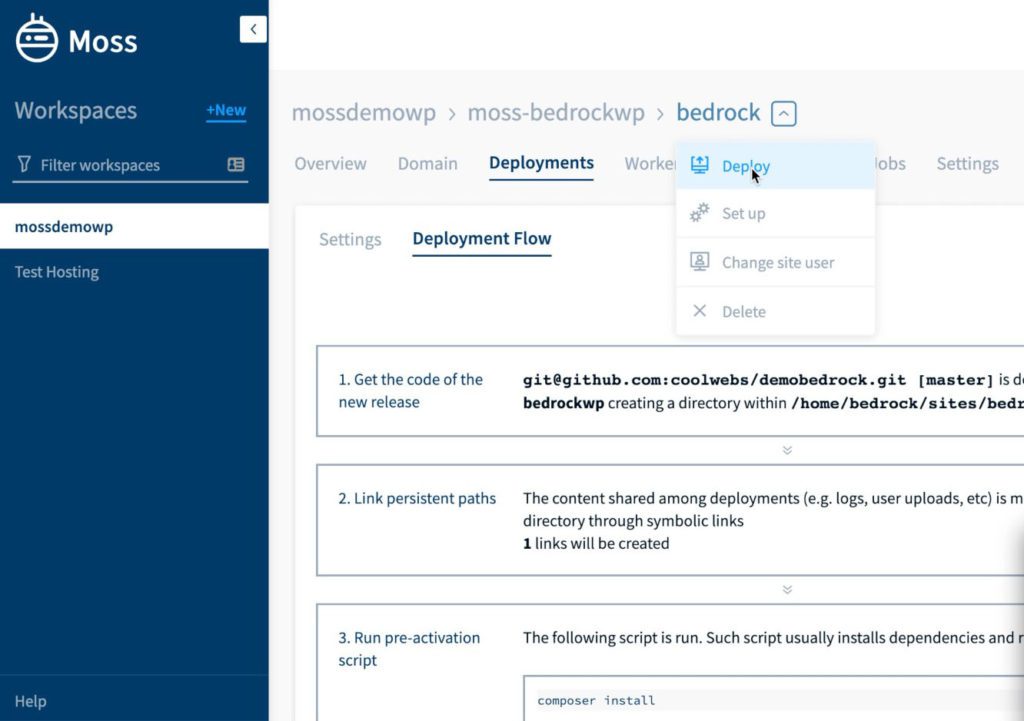Viewport: 1024px width, 721px height.
Task: Click the Change site user monitor icon
Action: pos(700,262)
